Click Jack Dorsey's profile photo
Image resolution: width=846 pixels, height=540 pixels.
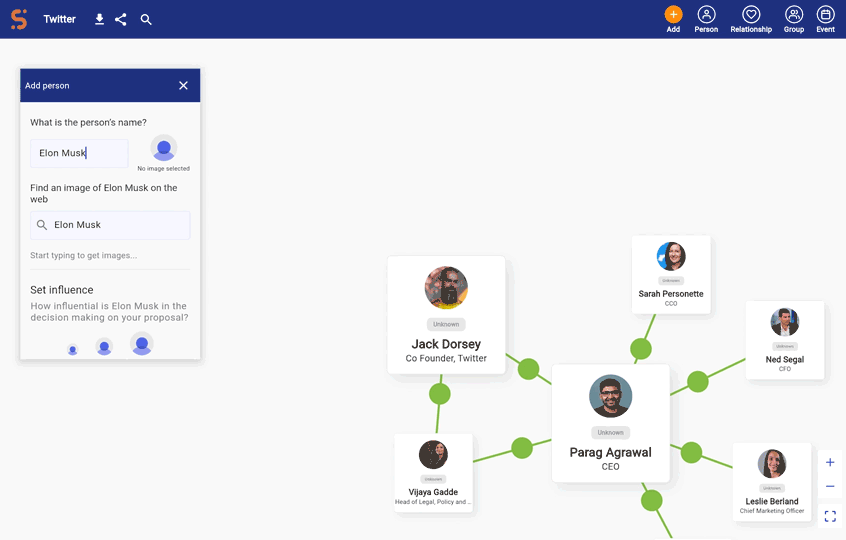(446, 288)
